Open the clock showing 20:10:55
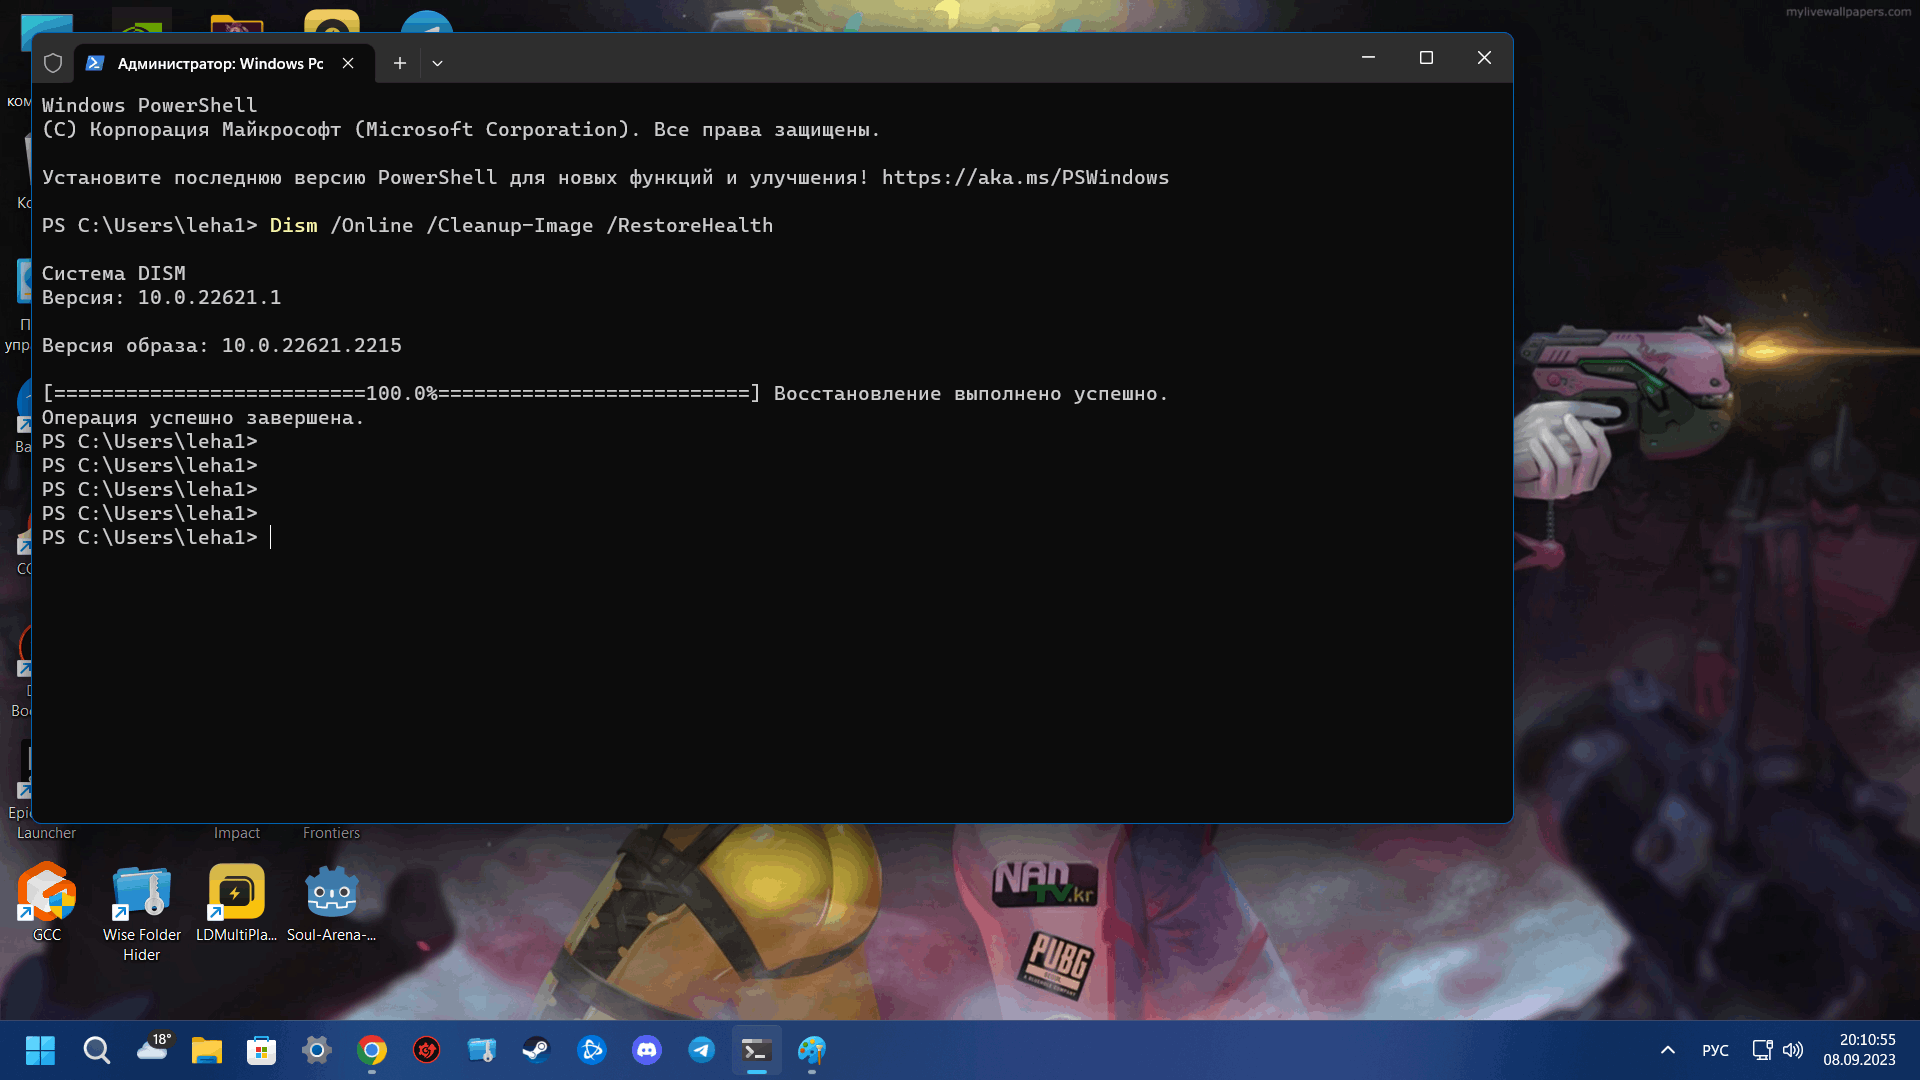The image size is (1920, 1080). (x=1859, y=1050)
